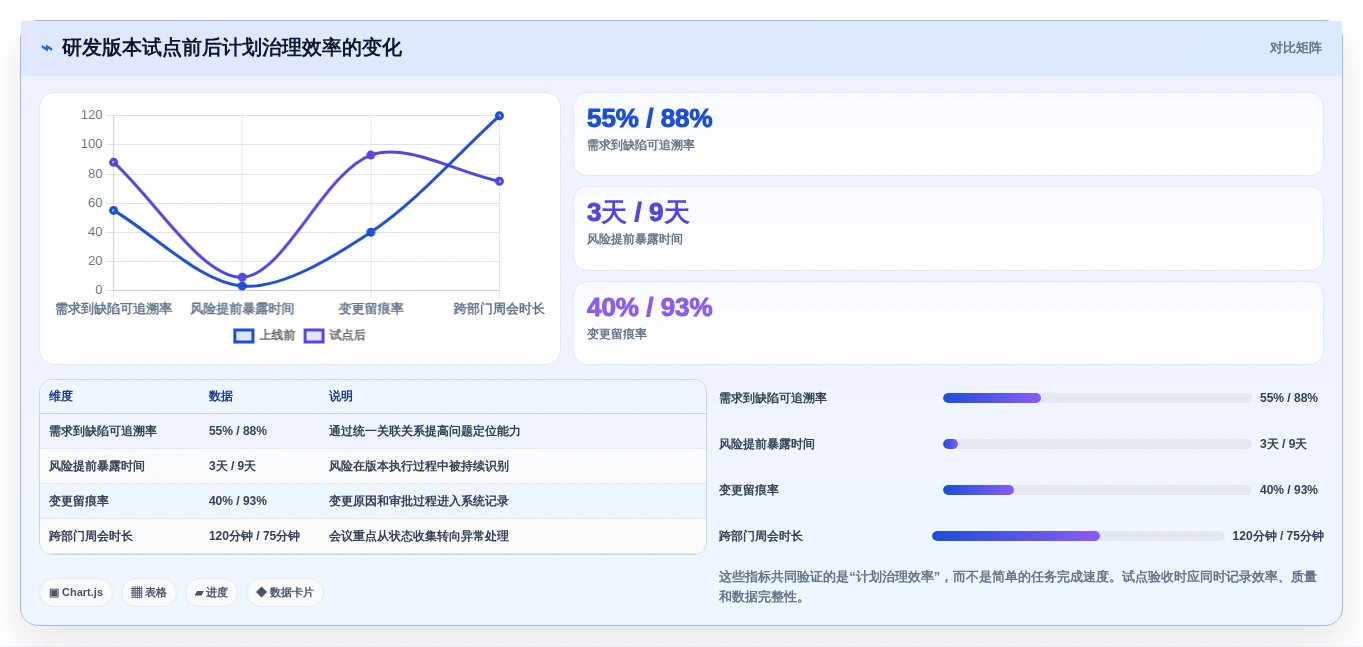
Task: Click description 通过统一关联关系提高问题定位能力
Action: tap(424, 431)
